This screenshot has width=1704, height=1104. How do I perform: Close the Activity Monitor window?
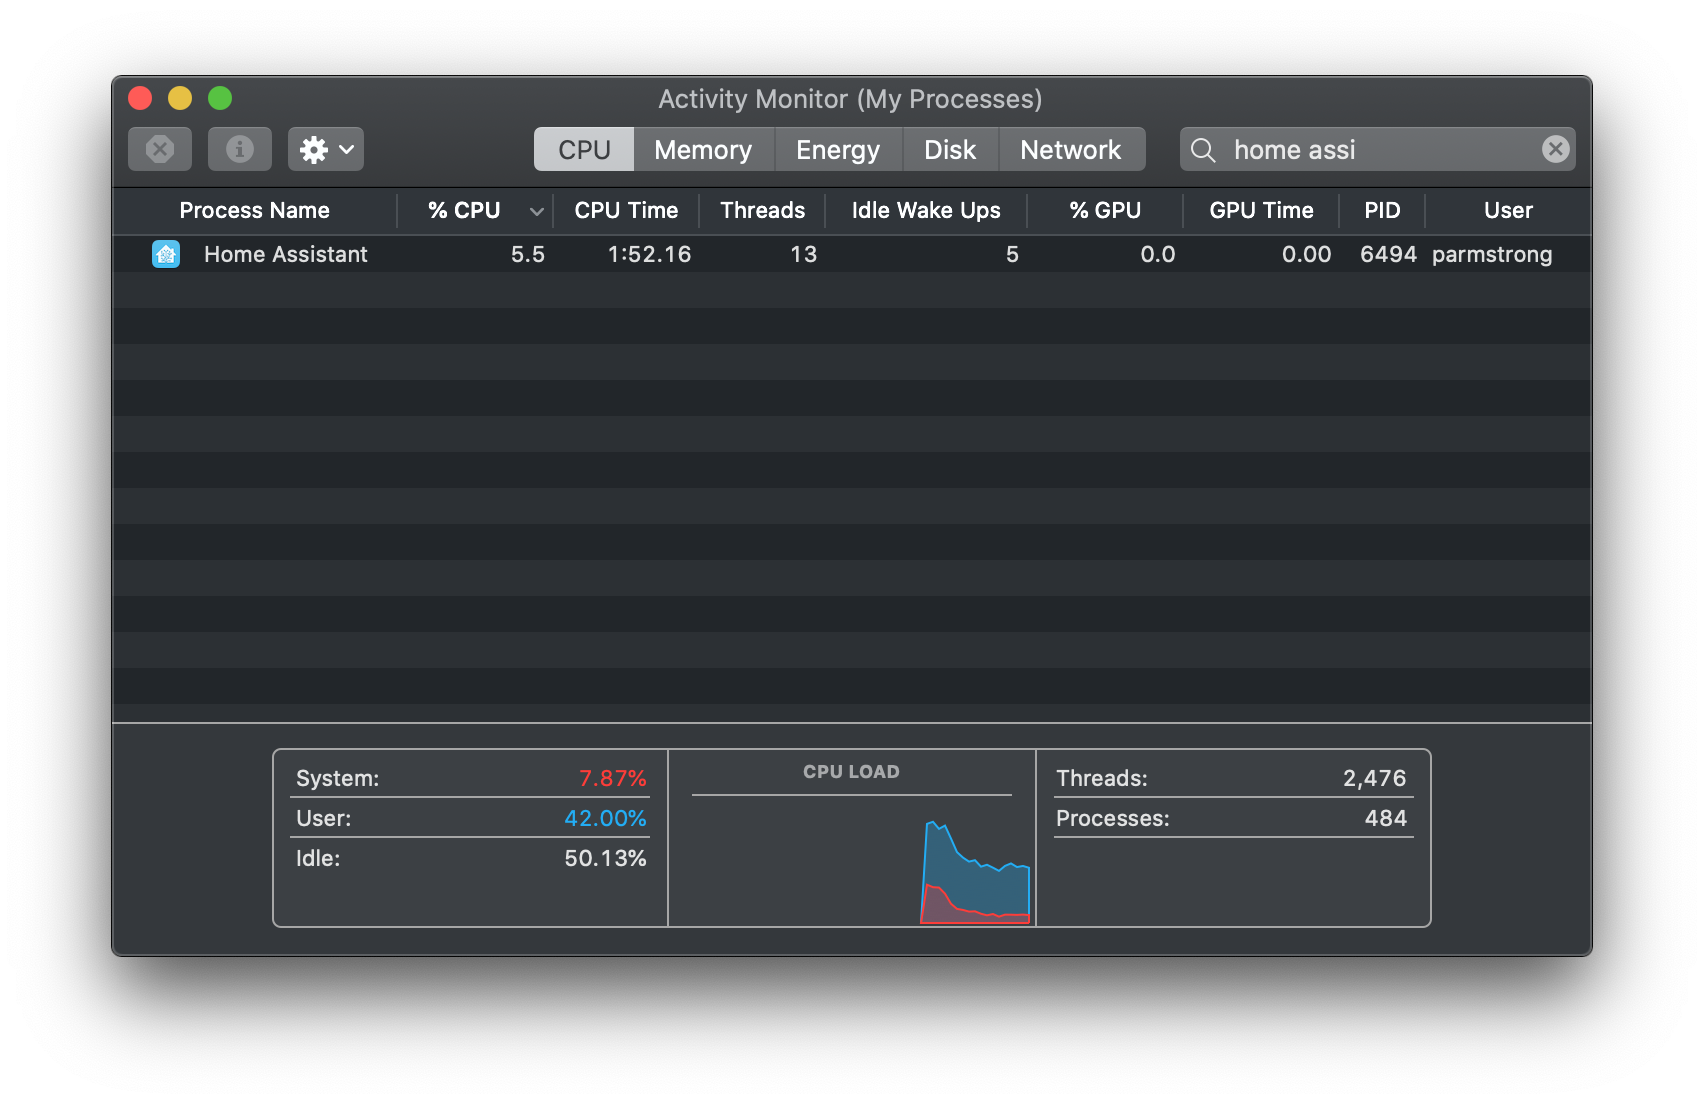(140, 98)
